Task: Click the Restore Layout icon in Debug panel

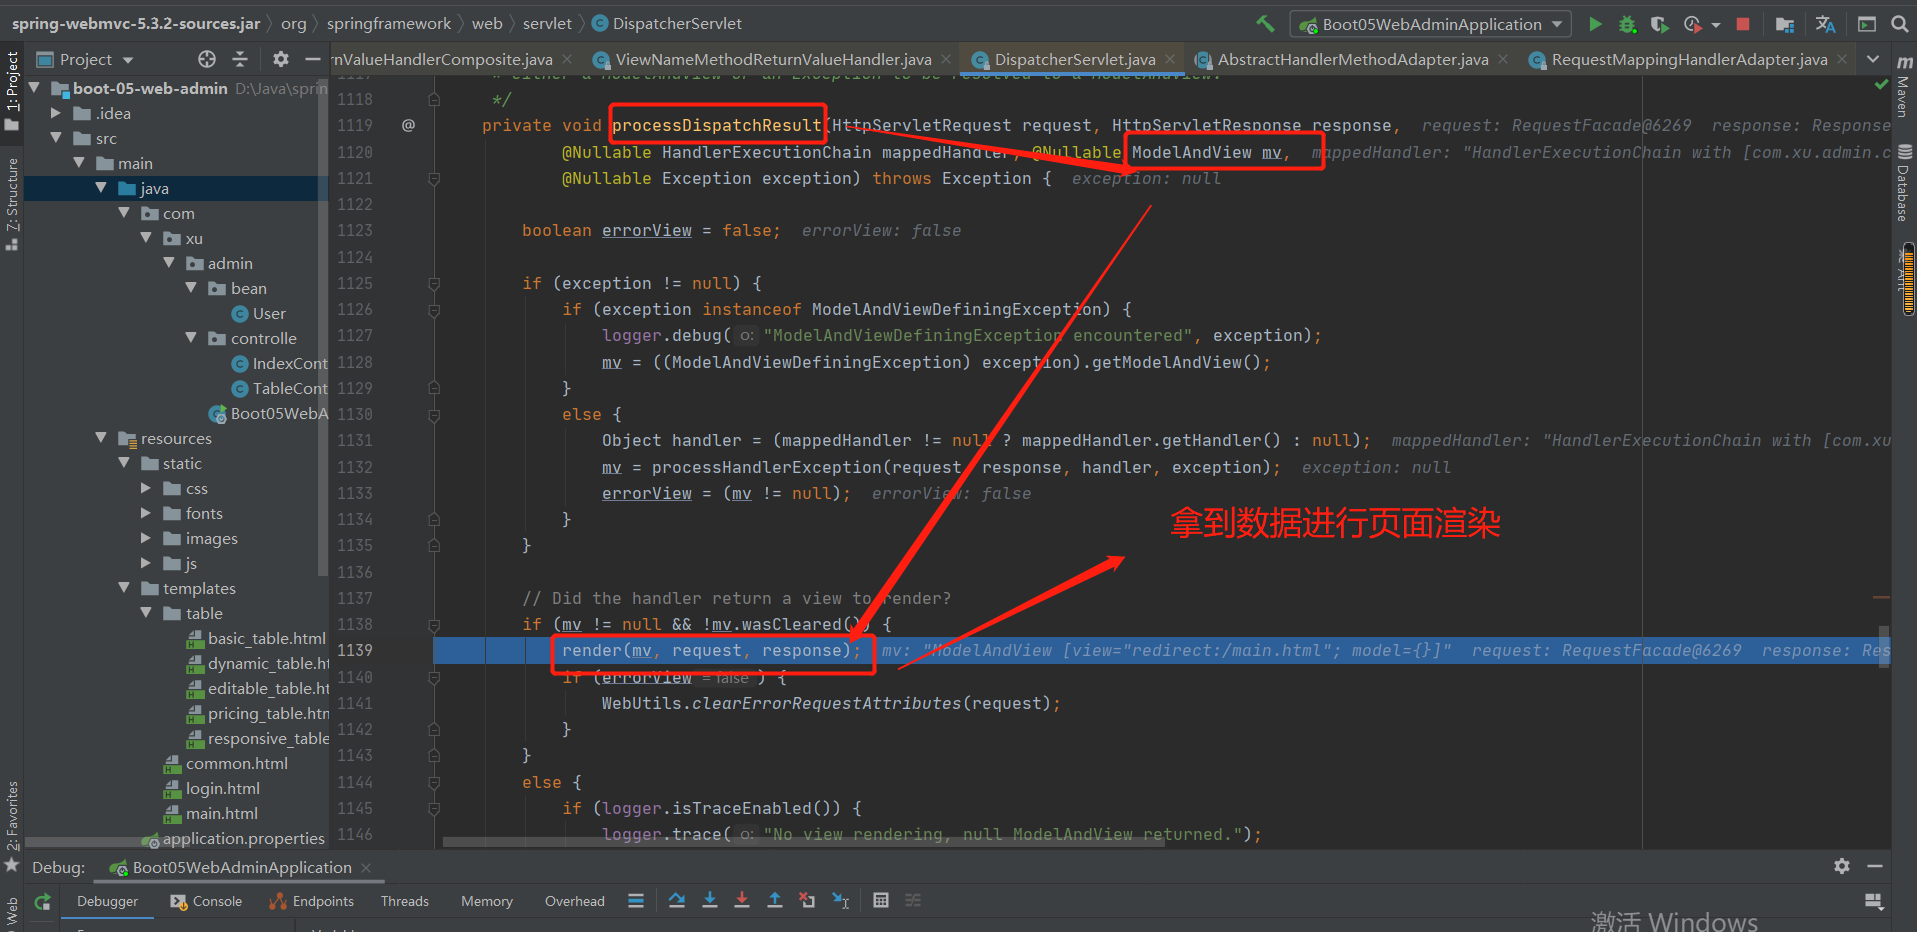Action: [x=1874, y=901]
